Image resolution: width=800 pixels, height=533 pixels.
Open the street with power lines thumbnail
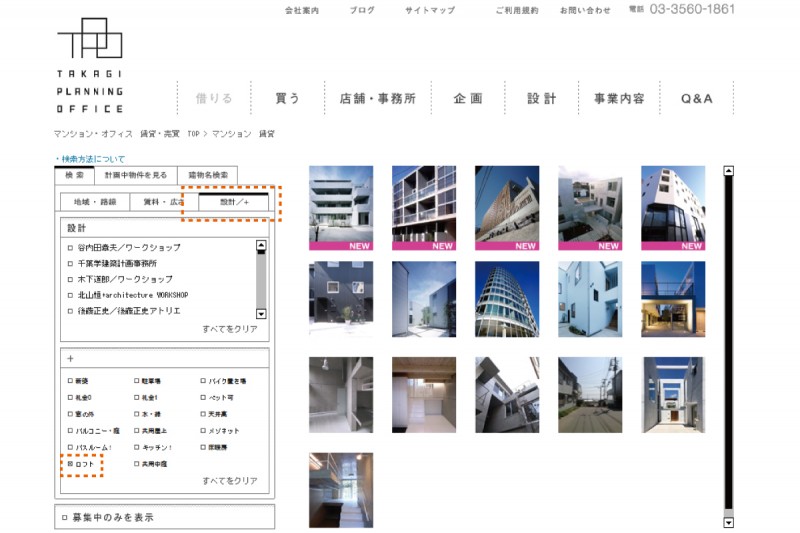pyautogui.click(x=590, y=395)
